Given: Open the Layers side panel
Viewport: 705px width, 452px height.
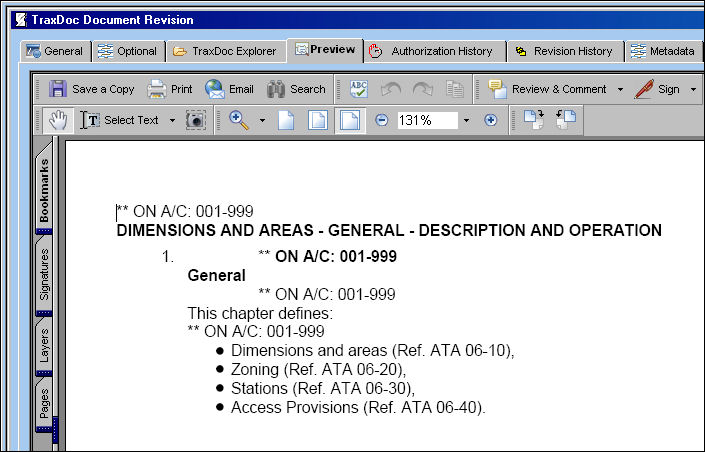Looking at the screenshot, I should [x=44, y=346].
